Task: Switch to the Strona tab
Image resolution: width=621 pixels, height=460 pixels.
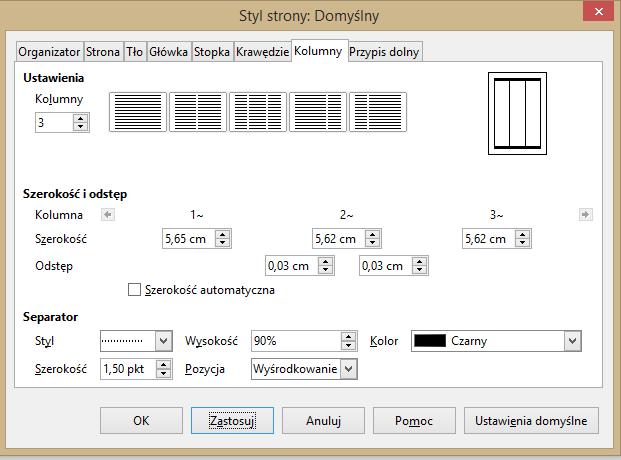Action: (103, 52)
